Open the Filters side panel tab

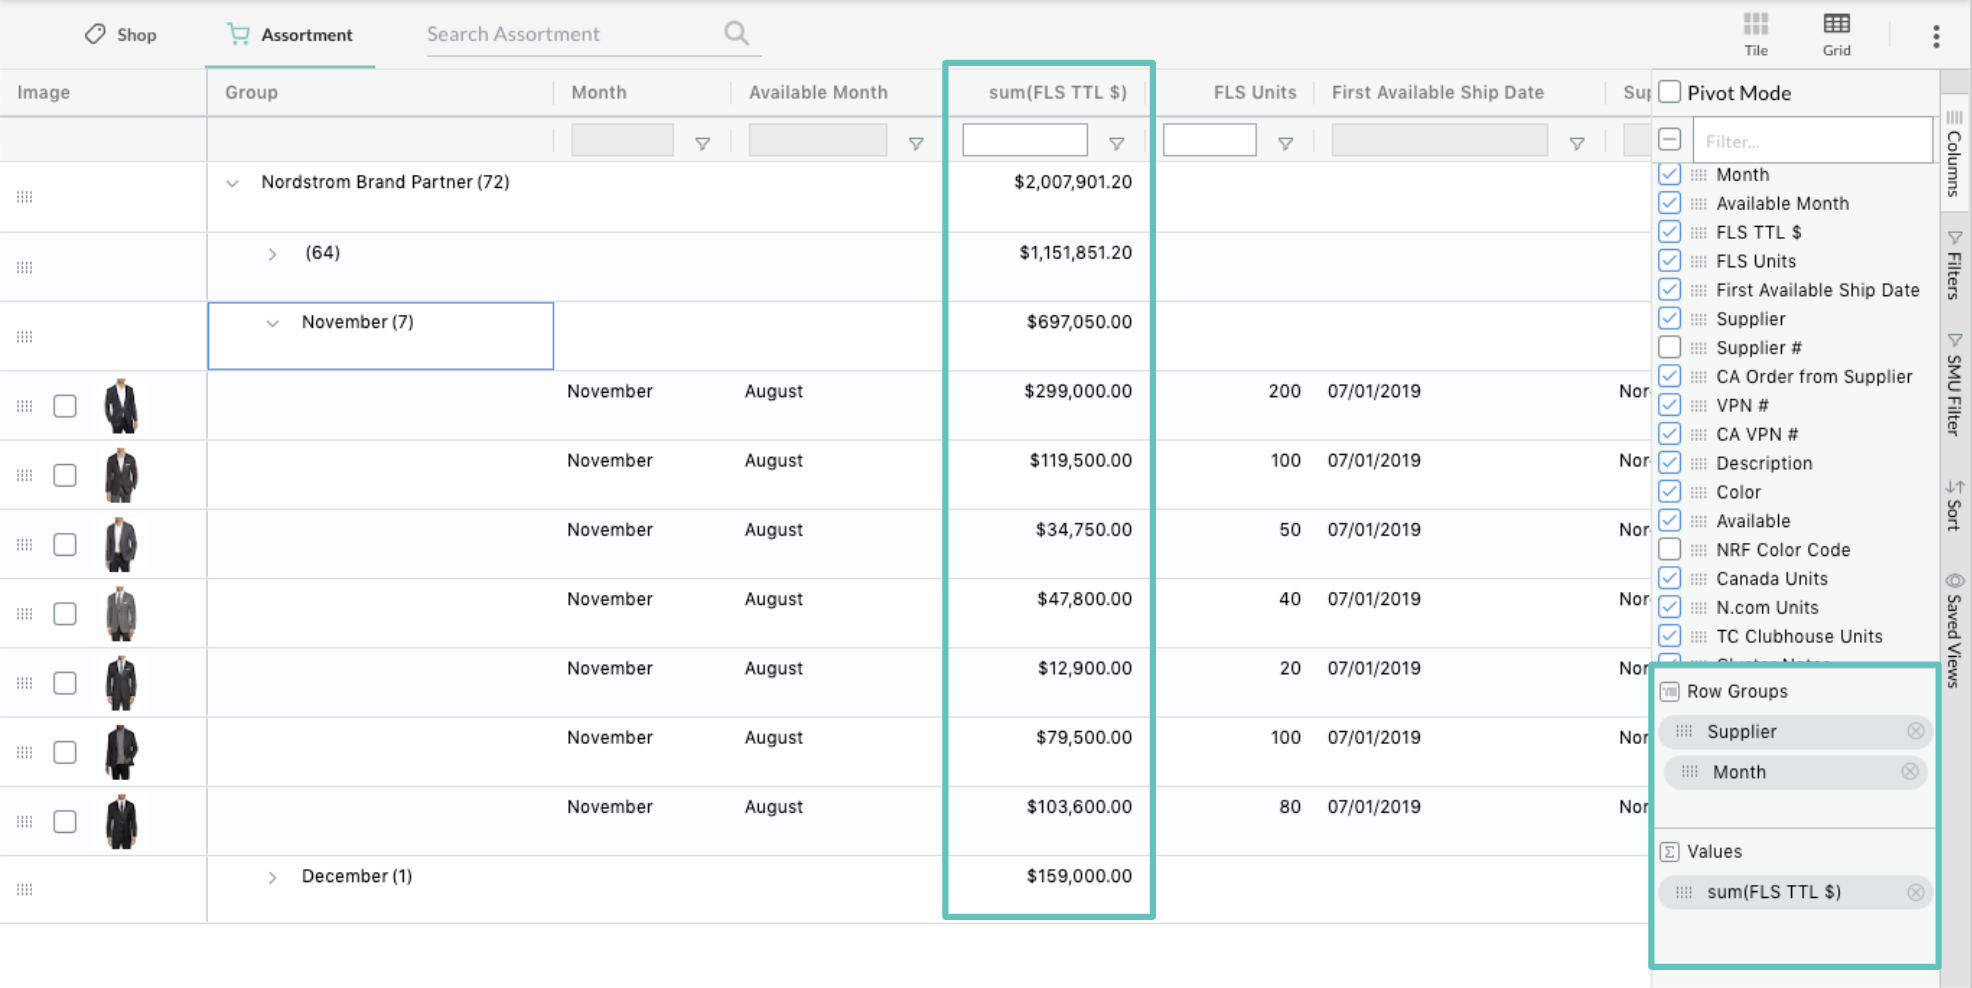tap(1954, 265)
